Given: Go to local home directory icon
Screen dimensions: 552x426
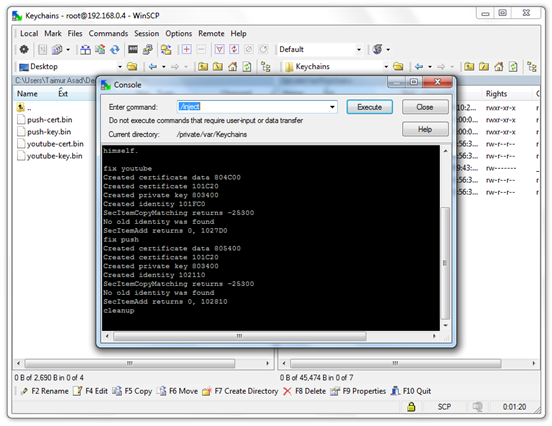Looking at the screenshot, I should pos(232,66).
